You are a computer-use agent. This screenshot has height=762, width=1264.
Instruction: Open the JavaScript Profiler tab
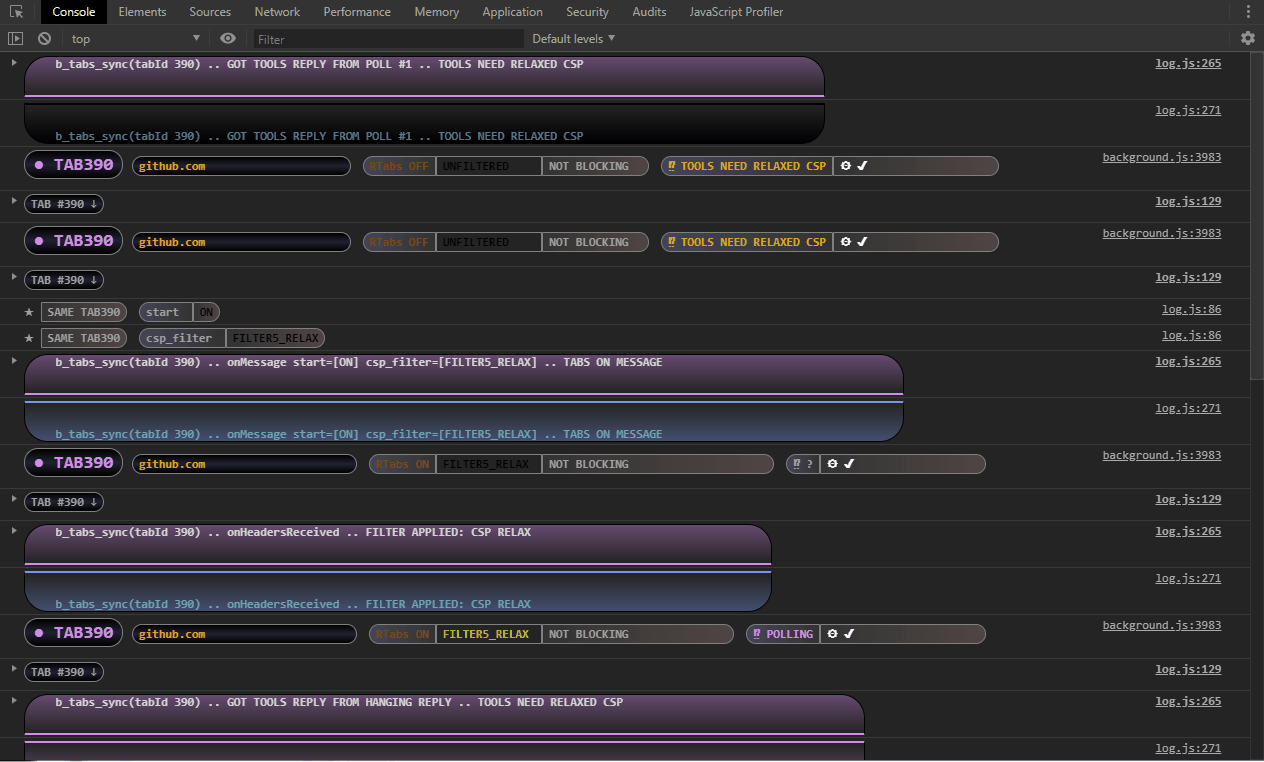tap(736, 12)
